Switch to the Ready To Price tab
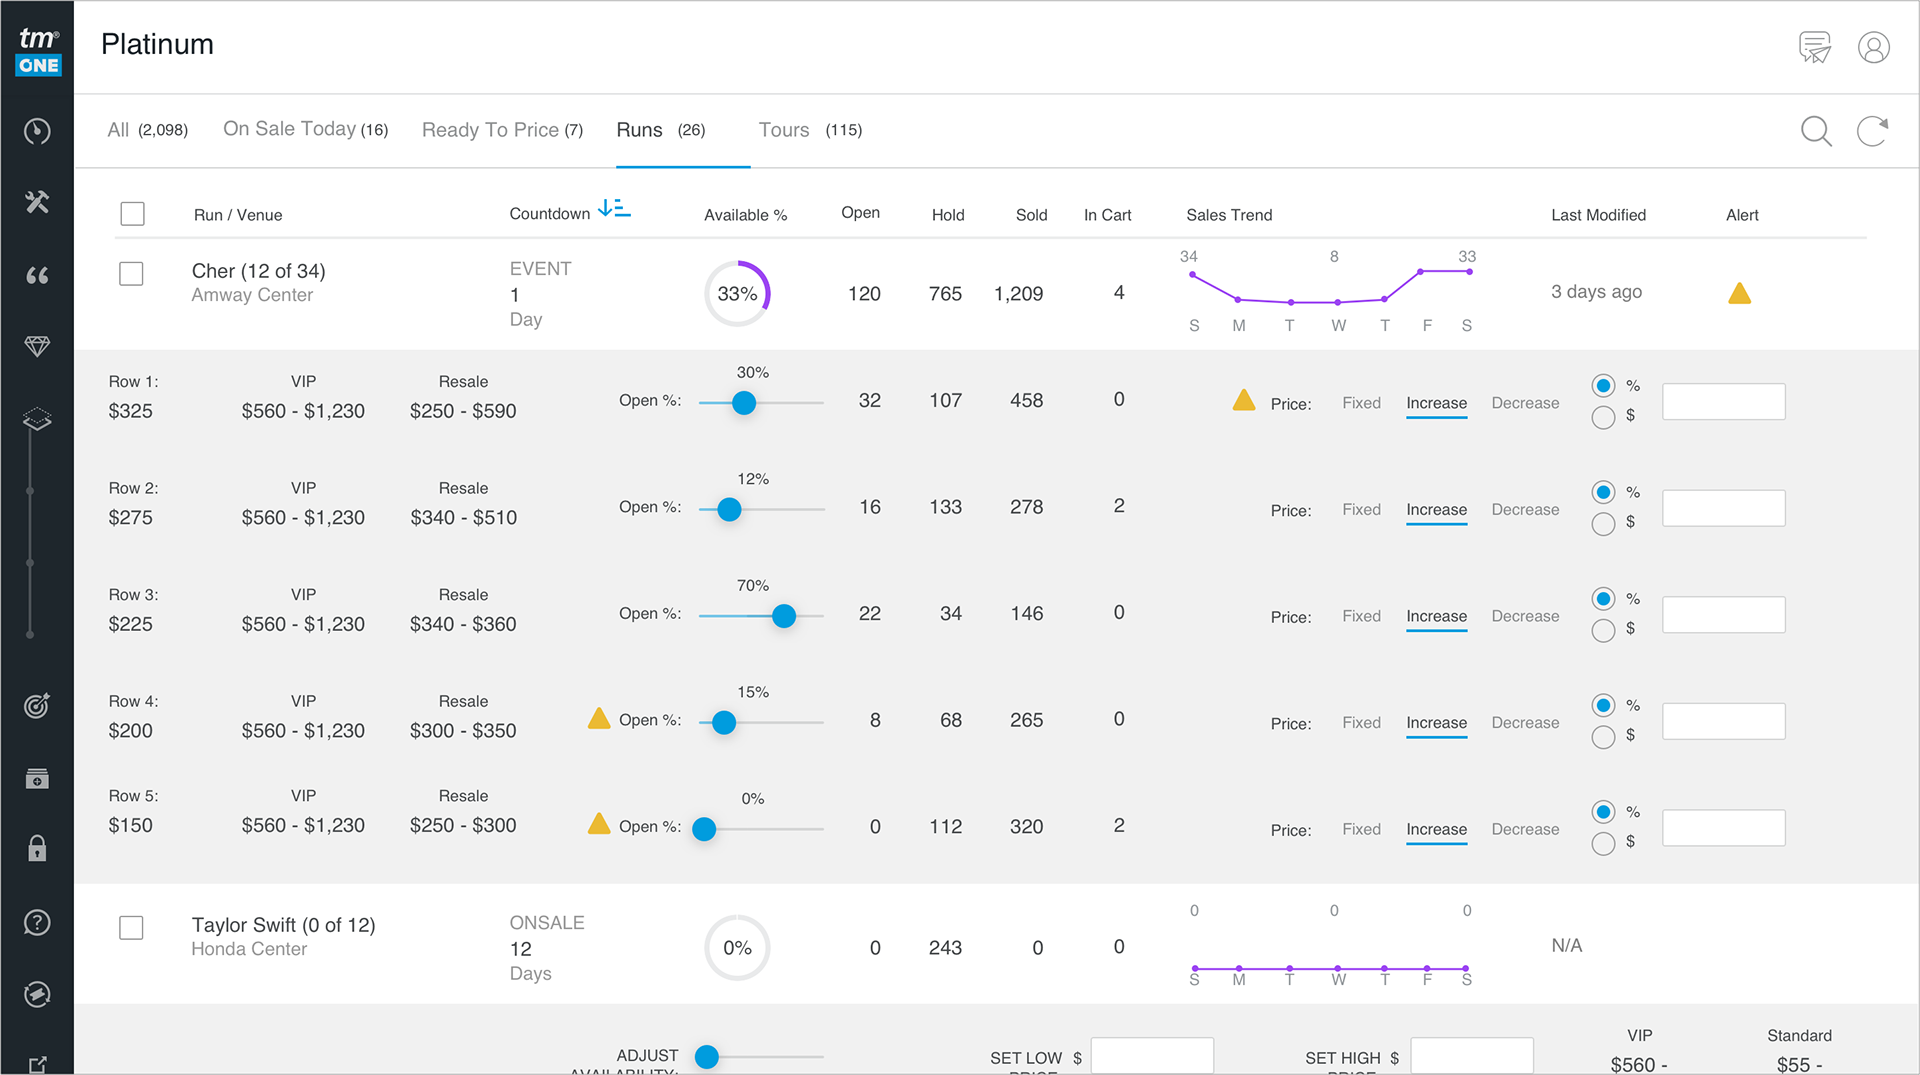Screen dimensions: 1920x1075 [502, 130]
